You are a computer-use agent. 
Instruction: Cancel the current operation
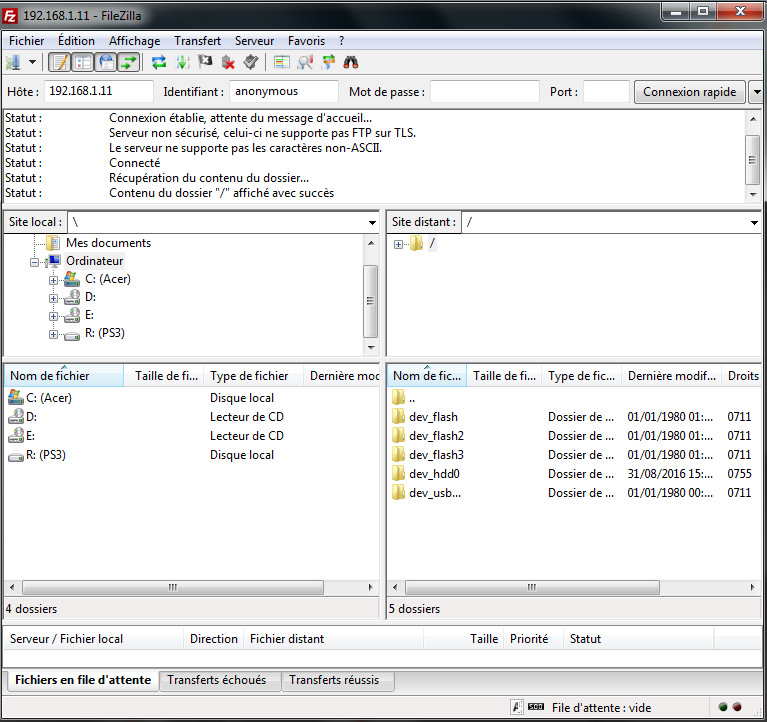coord(205,62)
